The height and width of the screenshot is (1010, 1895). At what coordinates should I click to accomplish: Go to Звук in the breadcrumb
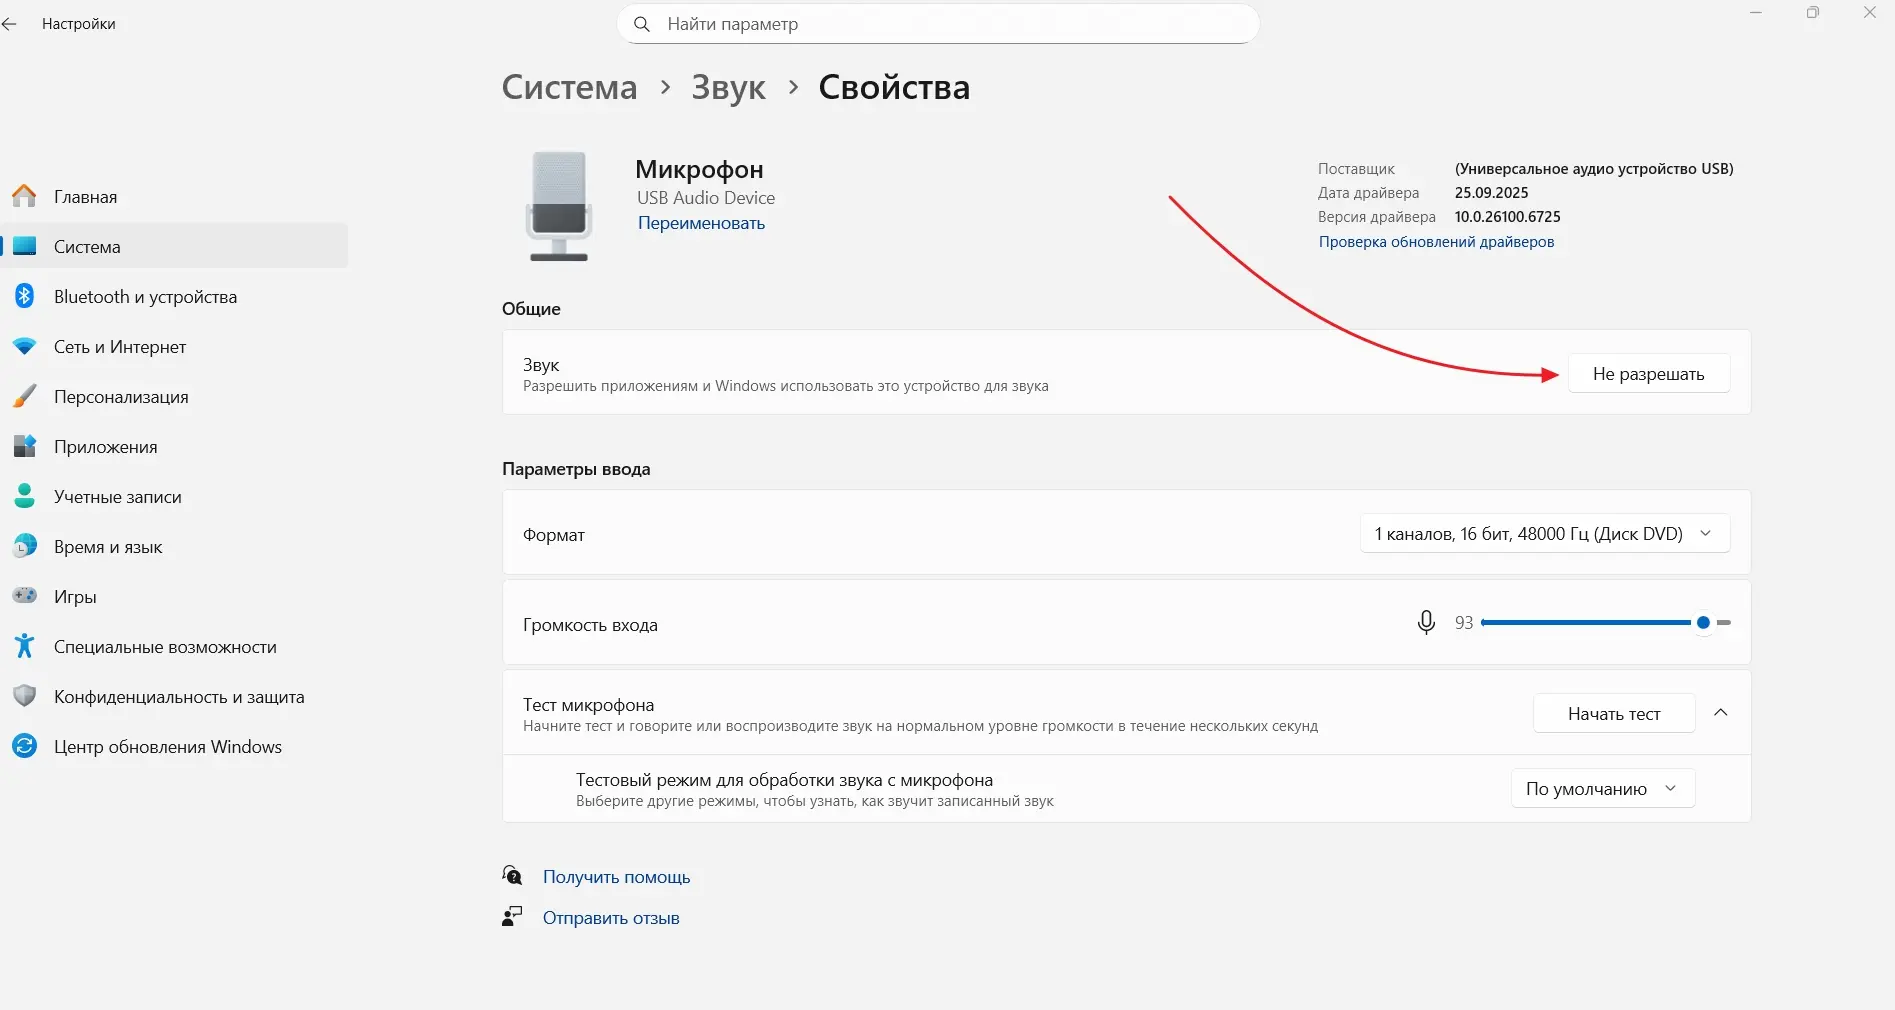coord(728,88)
